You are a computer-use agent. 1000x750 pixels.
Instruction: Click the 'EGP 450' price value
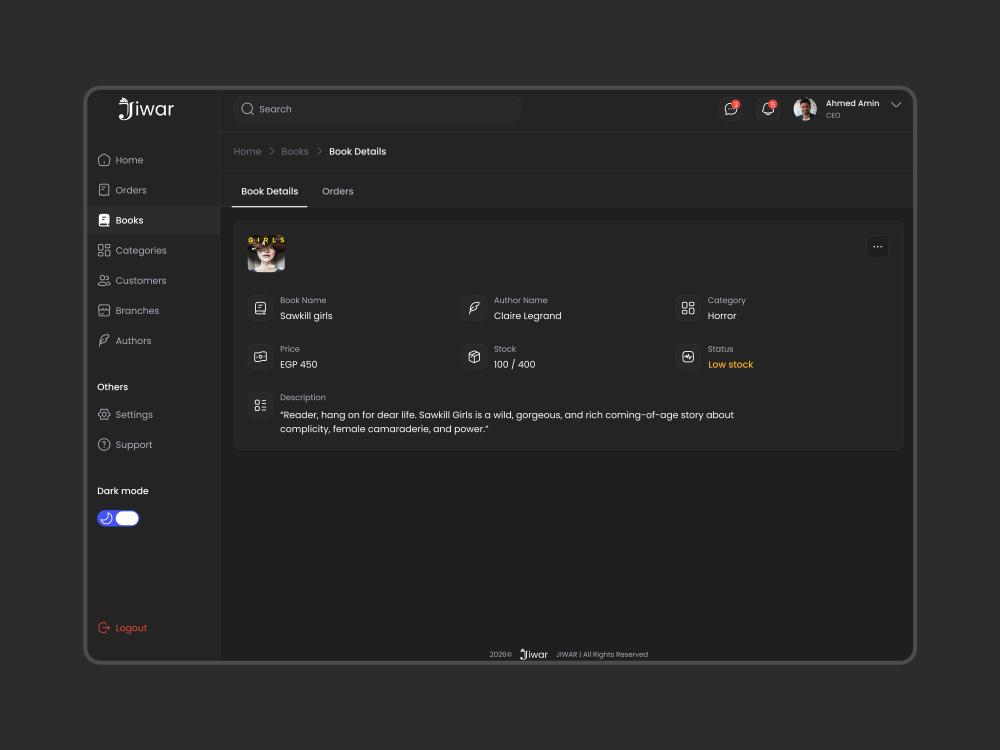(x=298, y=364)
